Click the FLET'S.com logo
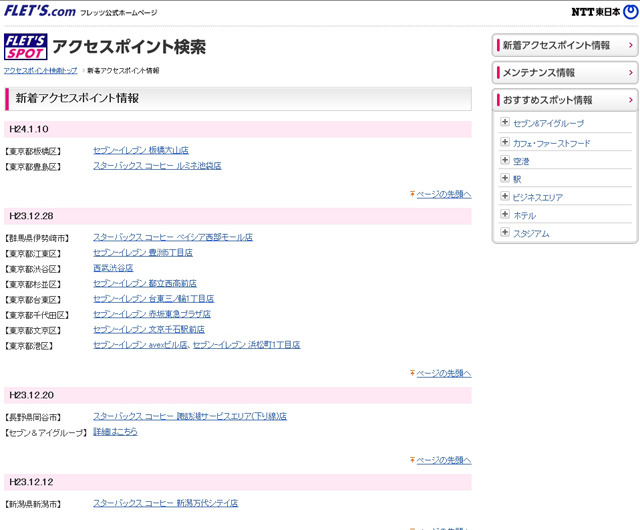The image size is (640, 530). [40, 11]
